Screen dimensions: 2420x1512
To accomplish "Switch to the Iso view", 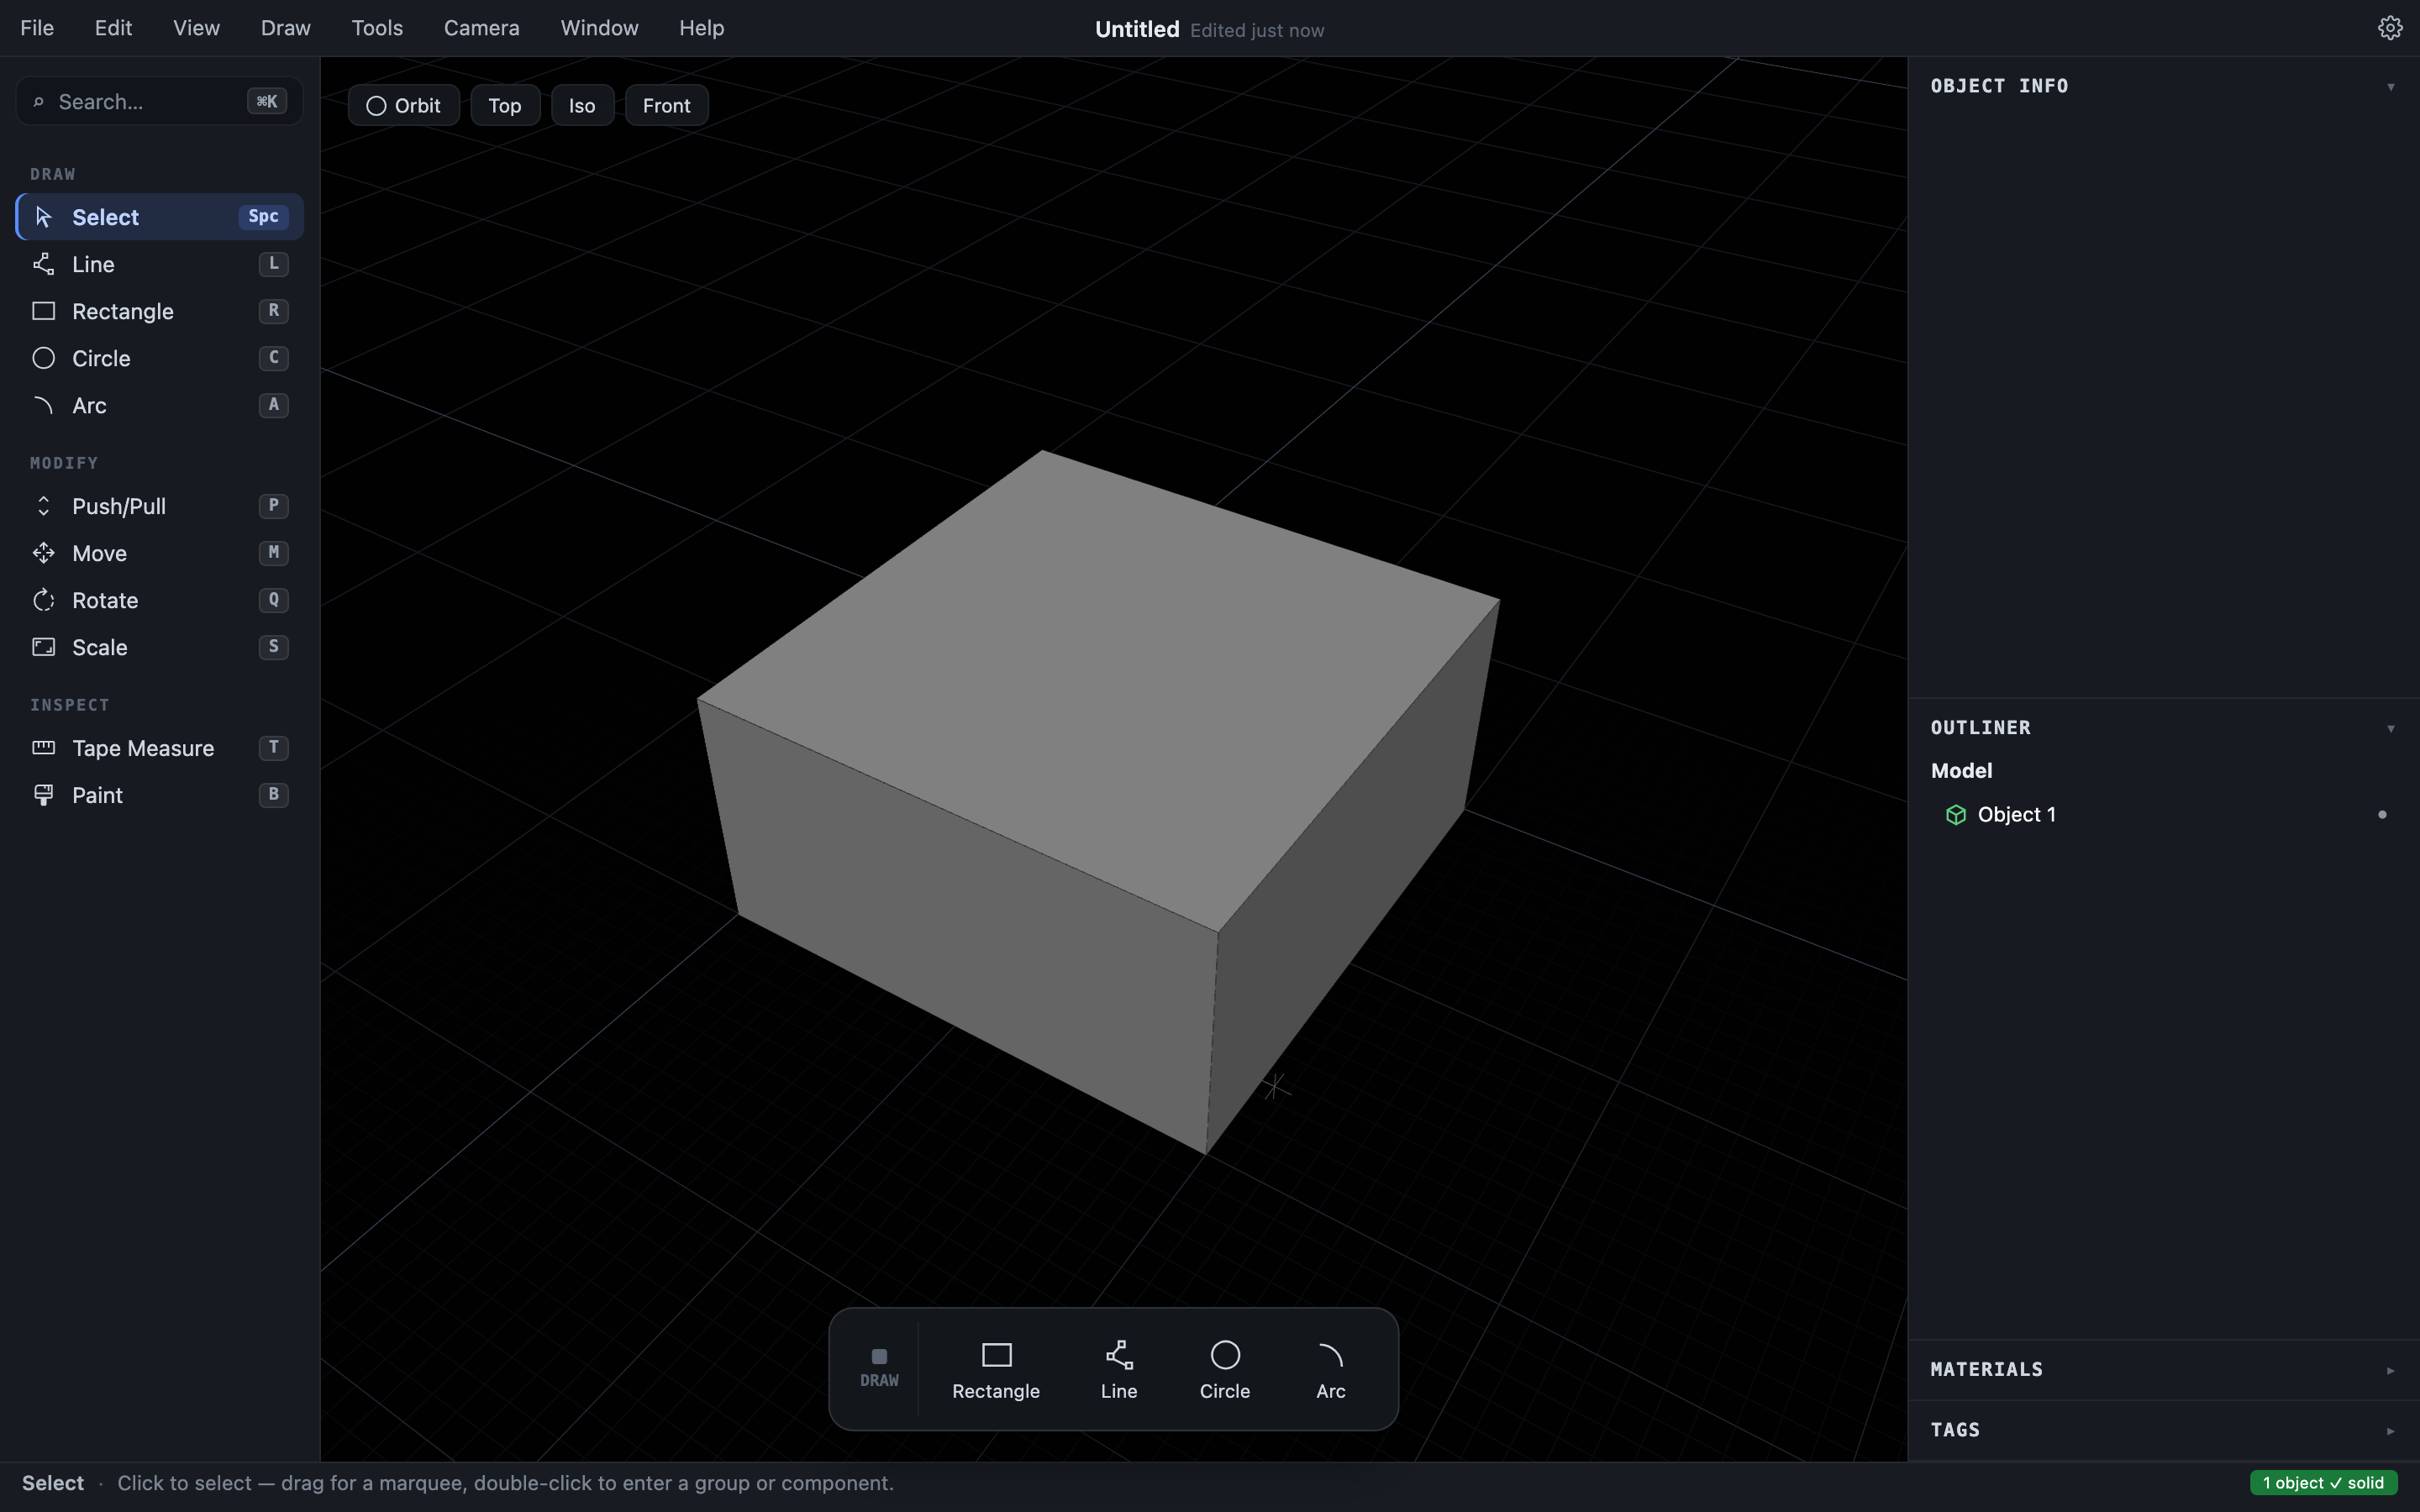I will pos(582,105).
